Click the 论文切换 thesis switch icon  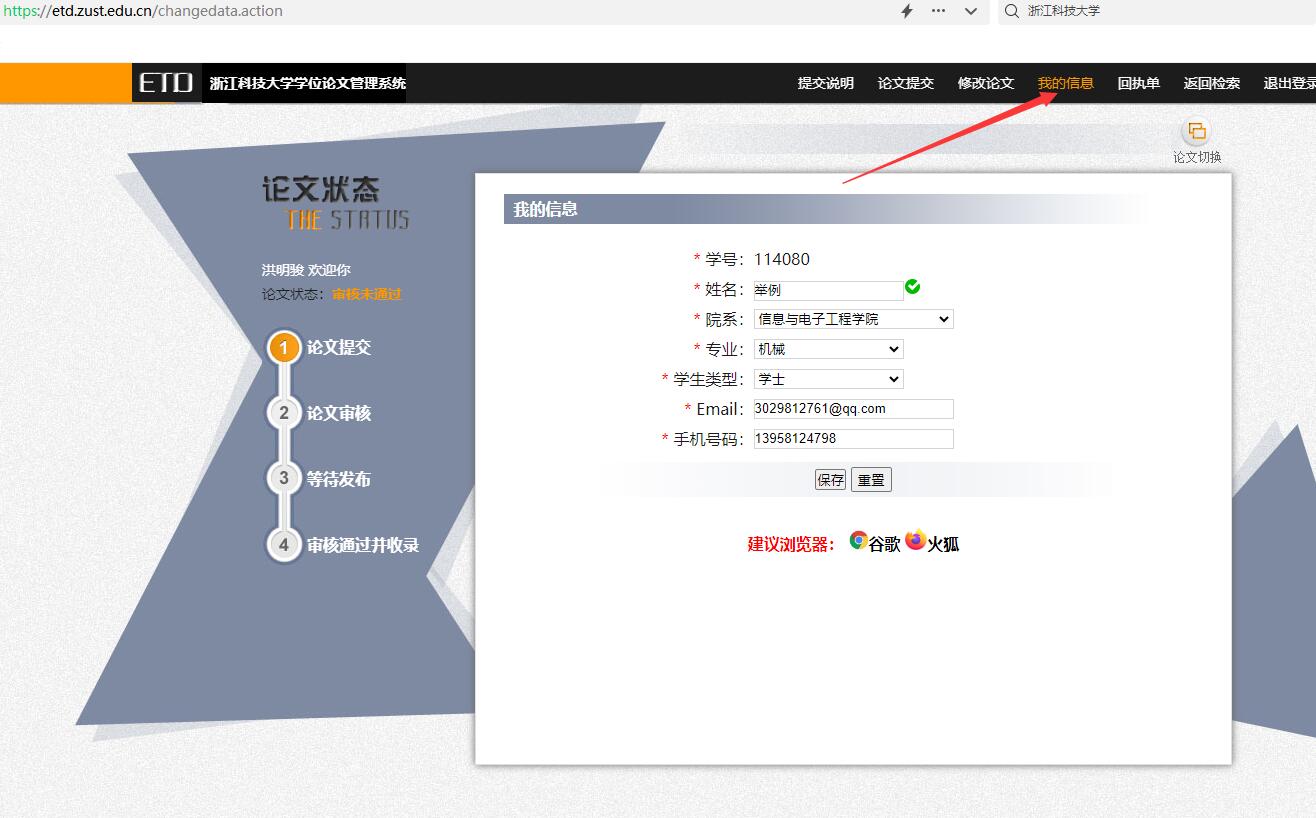click(x=1196, y=132)
